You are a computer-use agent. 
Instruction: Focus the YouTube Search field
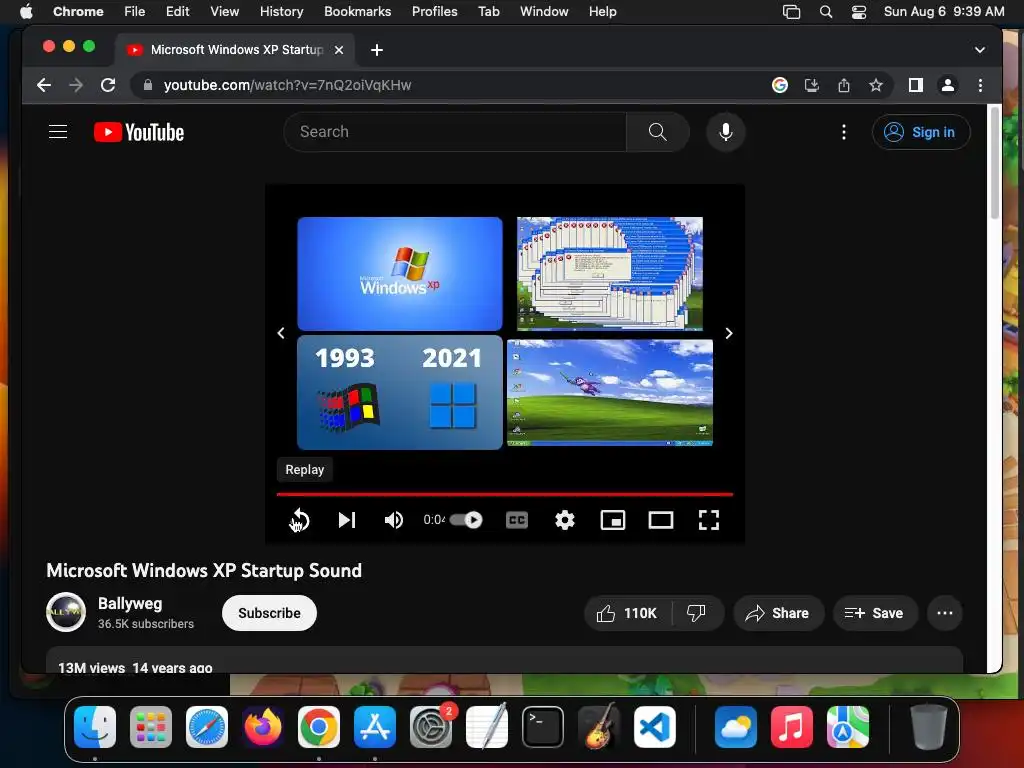455,132
